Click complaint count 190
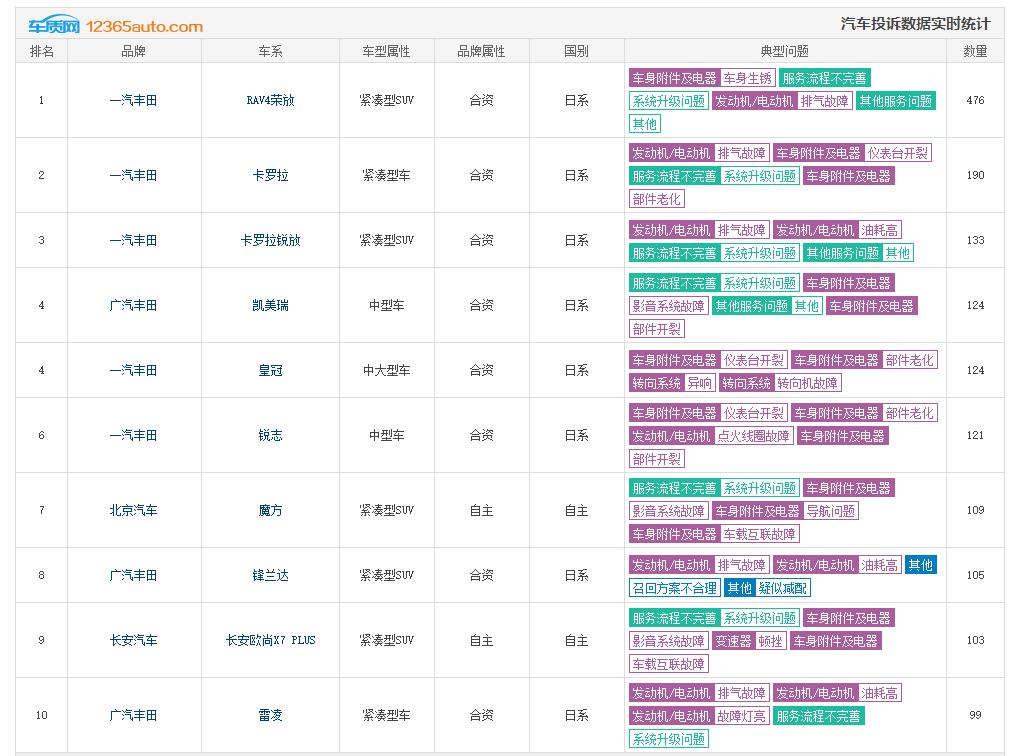 [975, 175]
